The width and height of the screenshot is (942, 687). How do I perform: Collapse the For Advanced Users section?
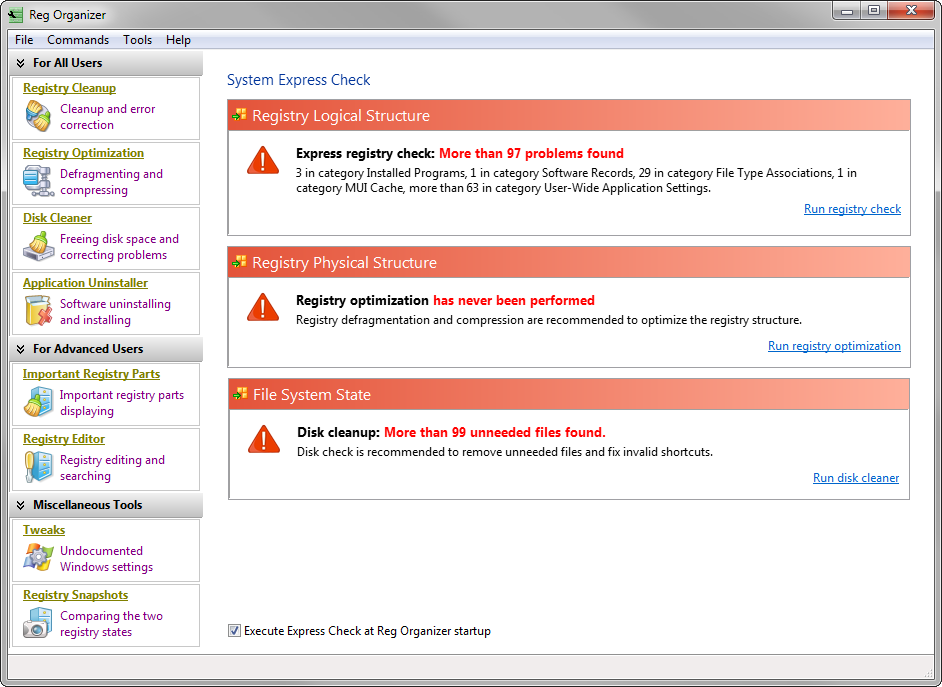[20, 349]
